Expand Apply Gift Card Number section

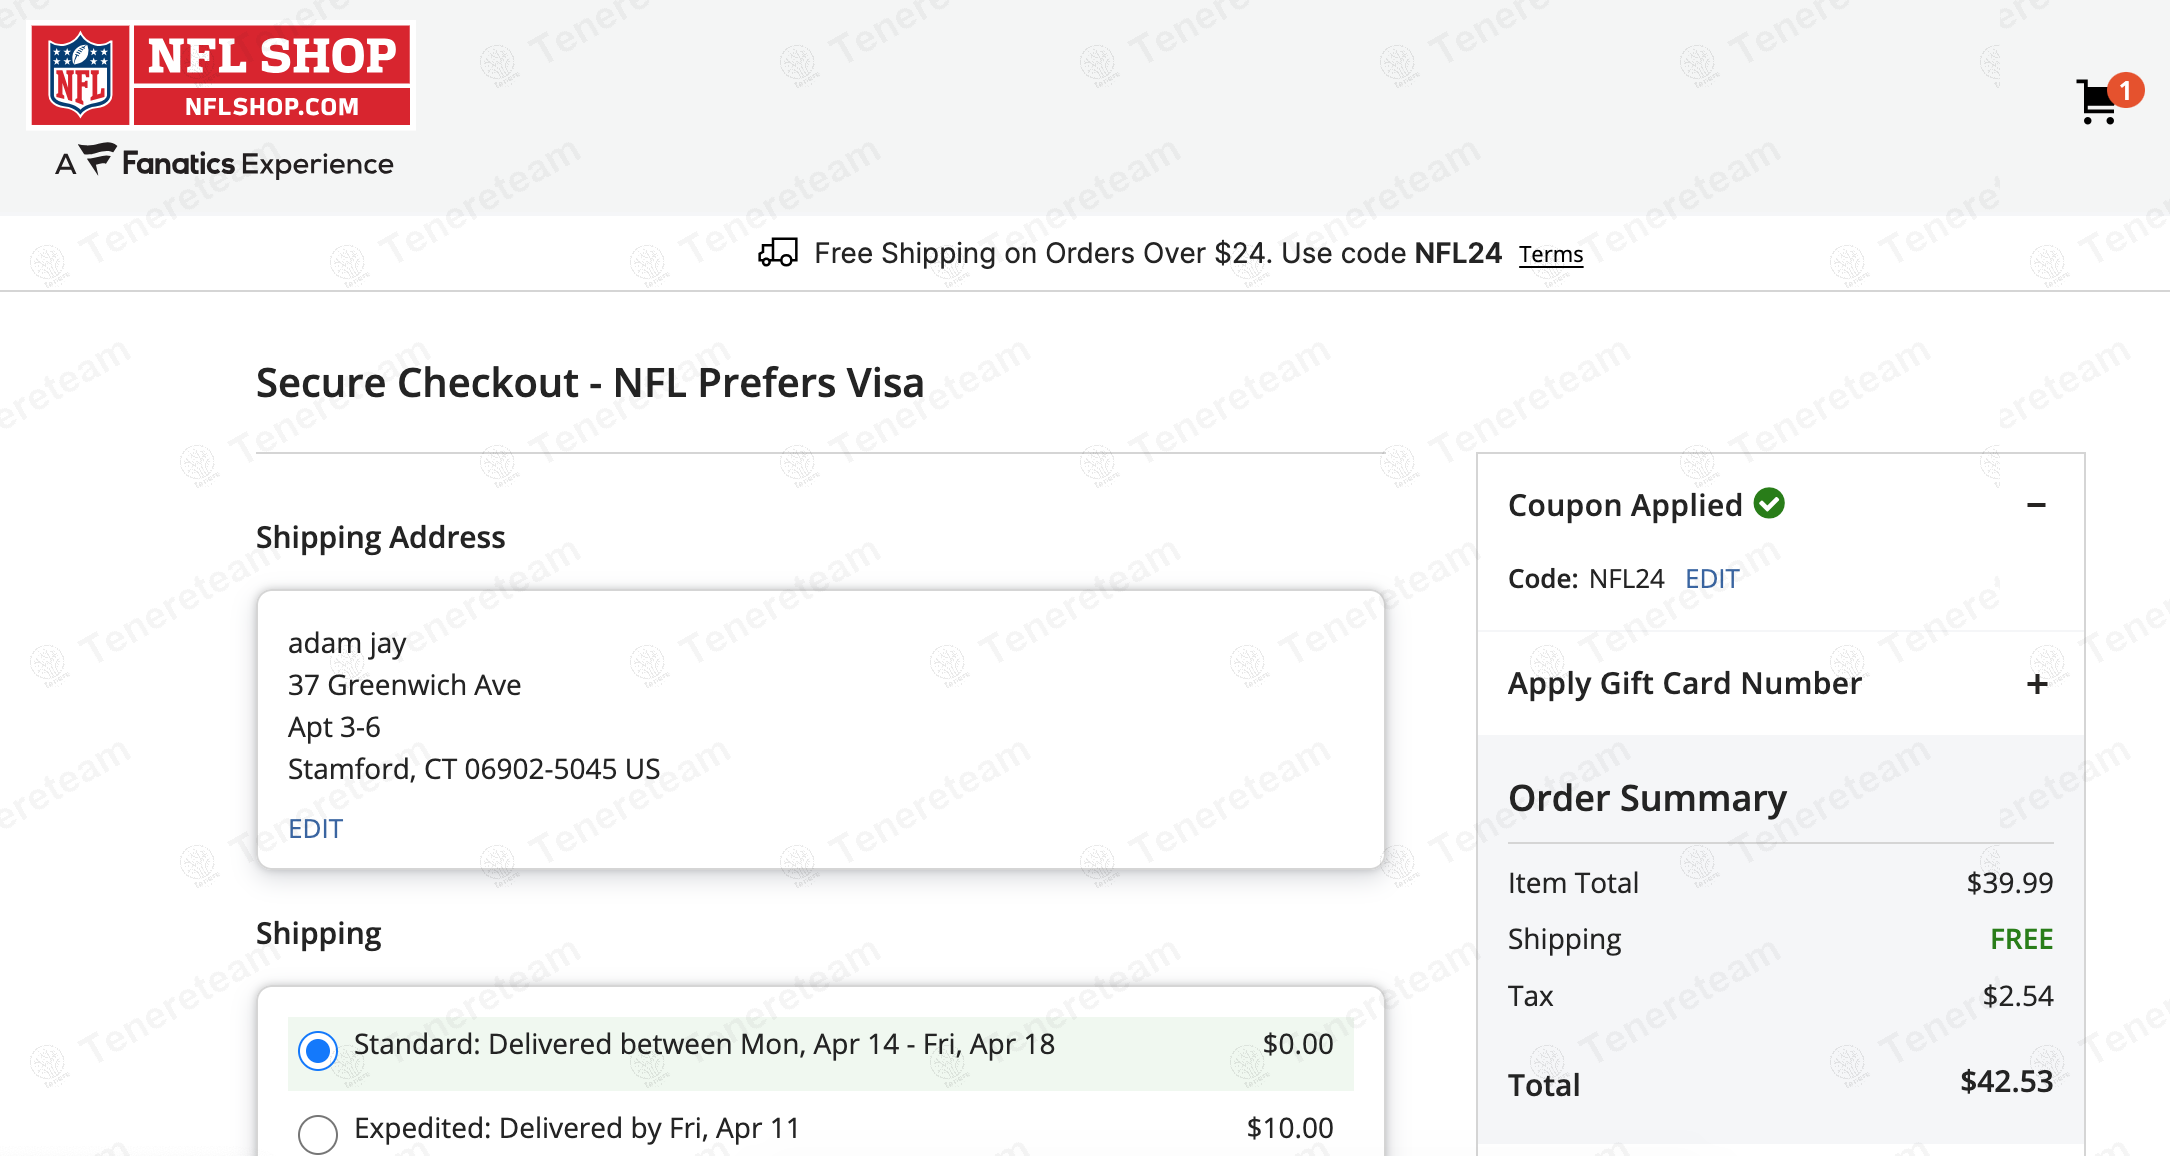[x=2036, y=684]
